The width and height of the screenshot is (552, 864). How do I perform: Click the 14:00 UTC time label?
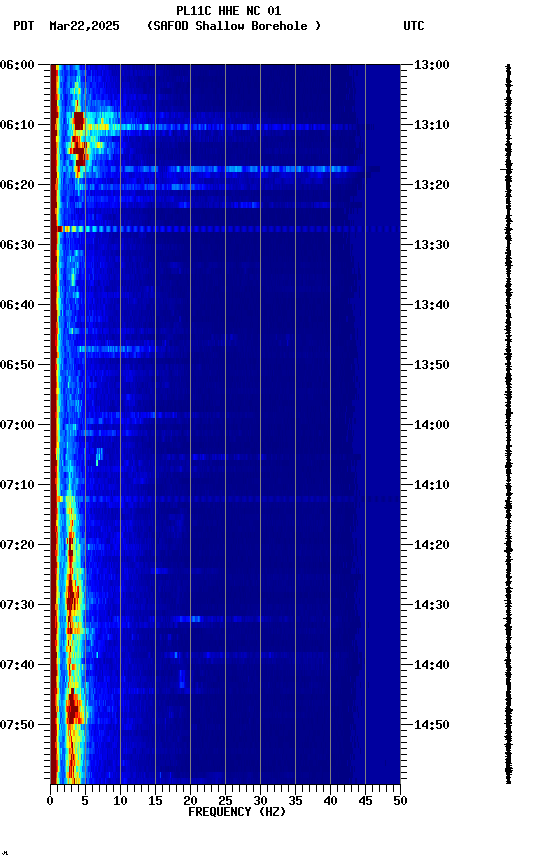click(432, 425)
